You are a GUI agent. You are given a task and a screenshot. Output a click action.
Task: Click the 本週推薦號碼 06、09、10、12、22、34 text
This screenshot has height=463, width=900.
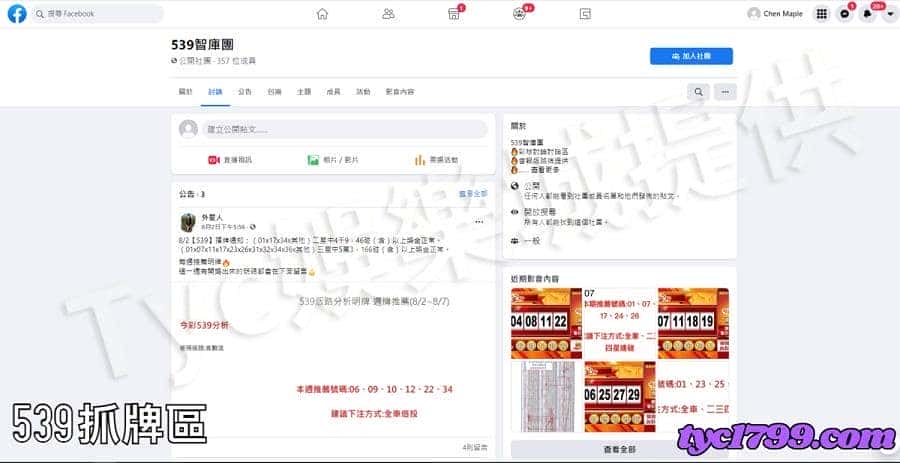click(x=374, y=390)
